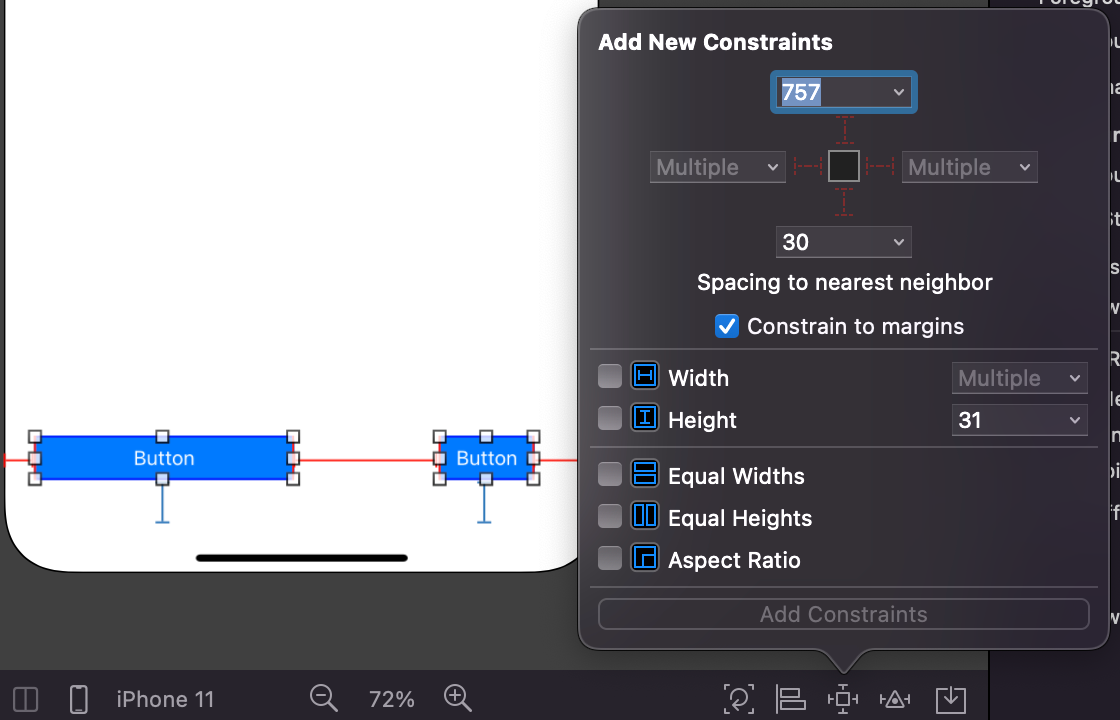Viewport: 1120px width, 720px height.
Task: Select the Update Frames tool
Action: (738, 699)
